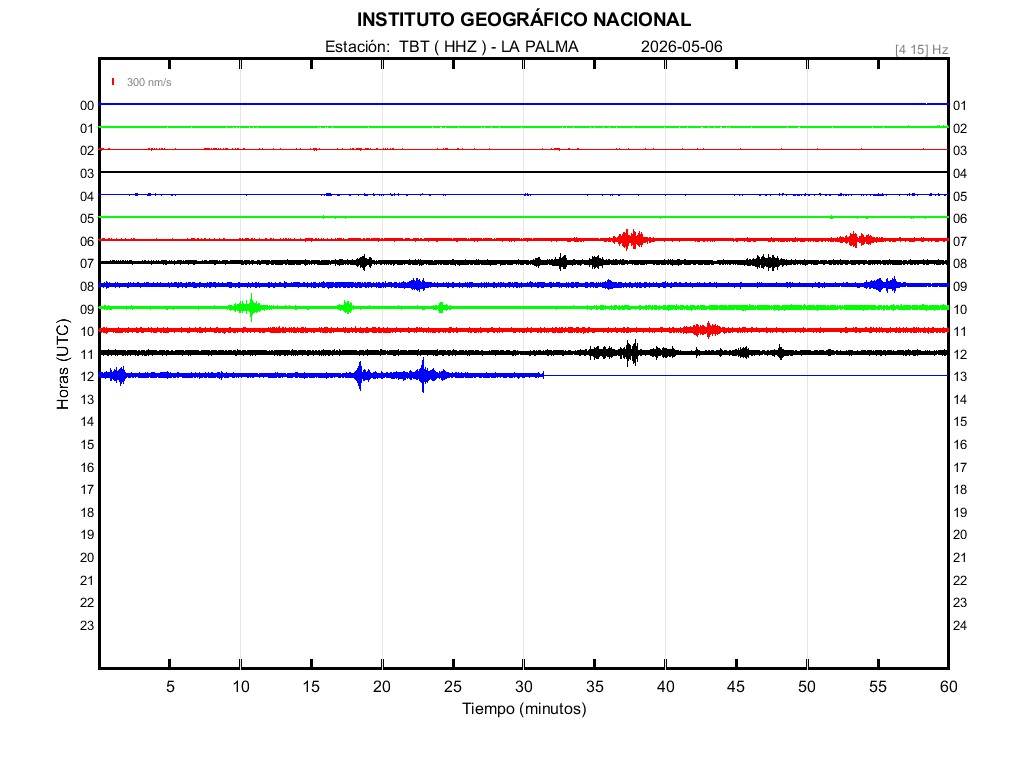This screenshot has height=768, width=1024.
Task: Click the Tiempo (minutos) axis label
Action: (524, 709)
